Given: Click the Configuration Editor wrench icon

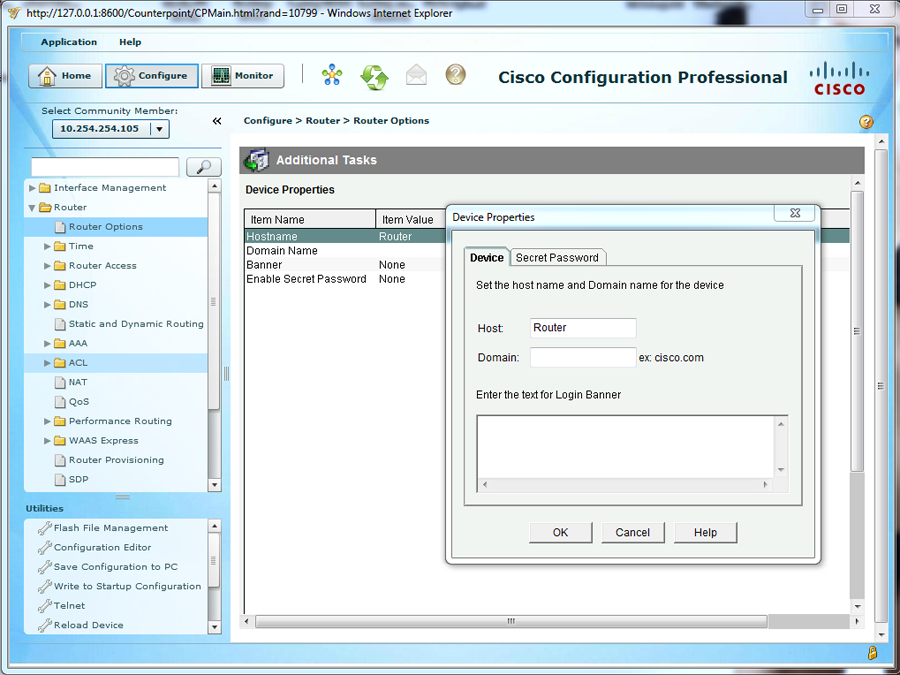Looking at the screenshot, I should click(x=45, y=547).
